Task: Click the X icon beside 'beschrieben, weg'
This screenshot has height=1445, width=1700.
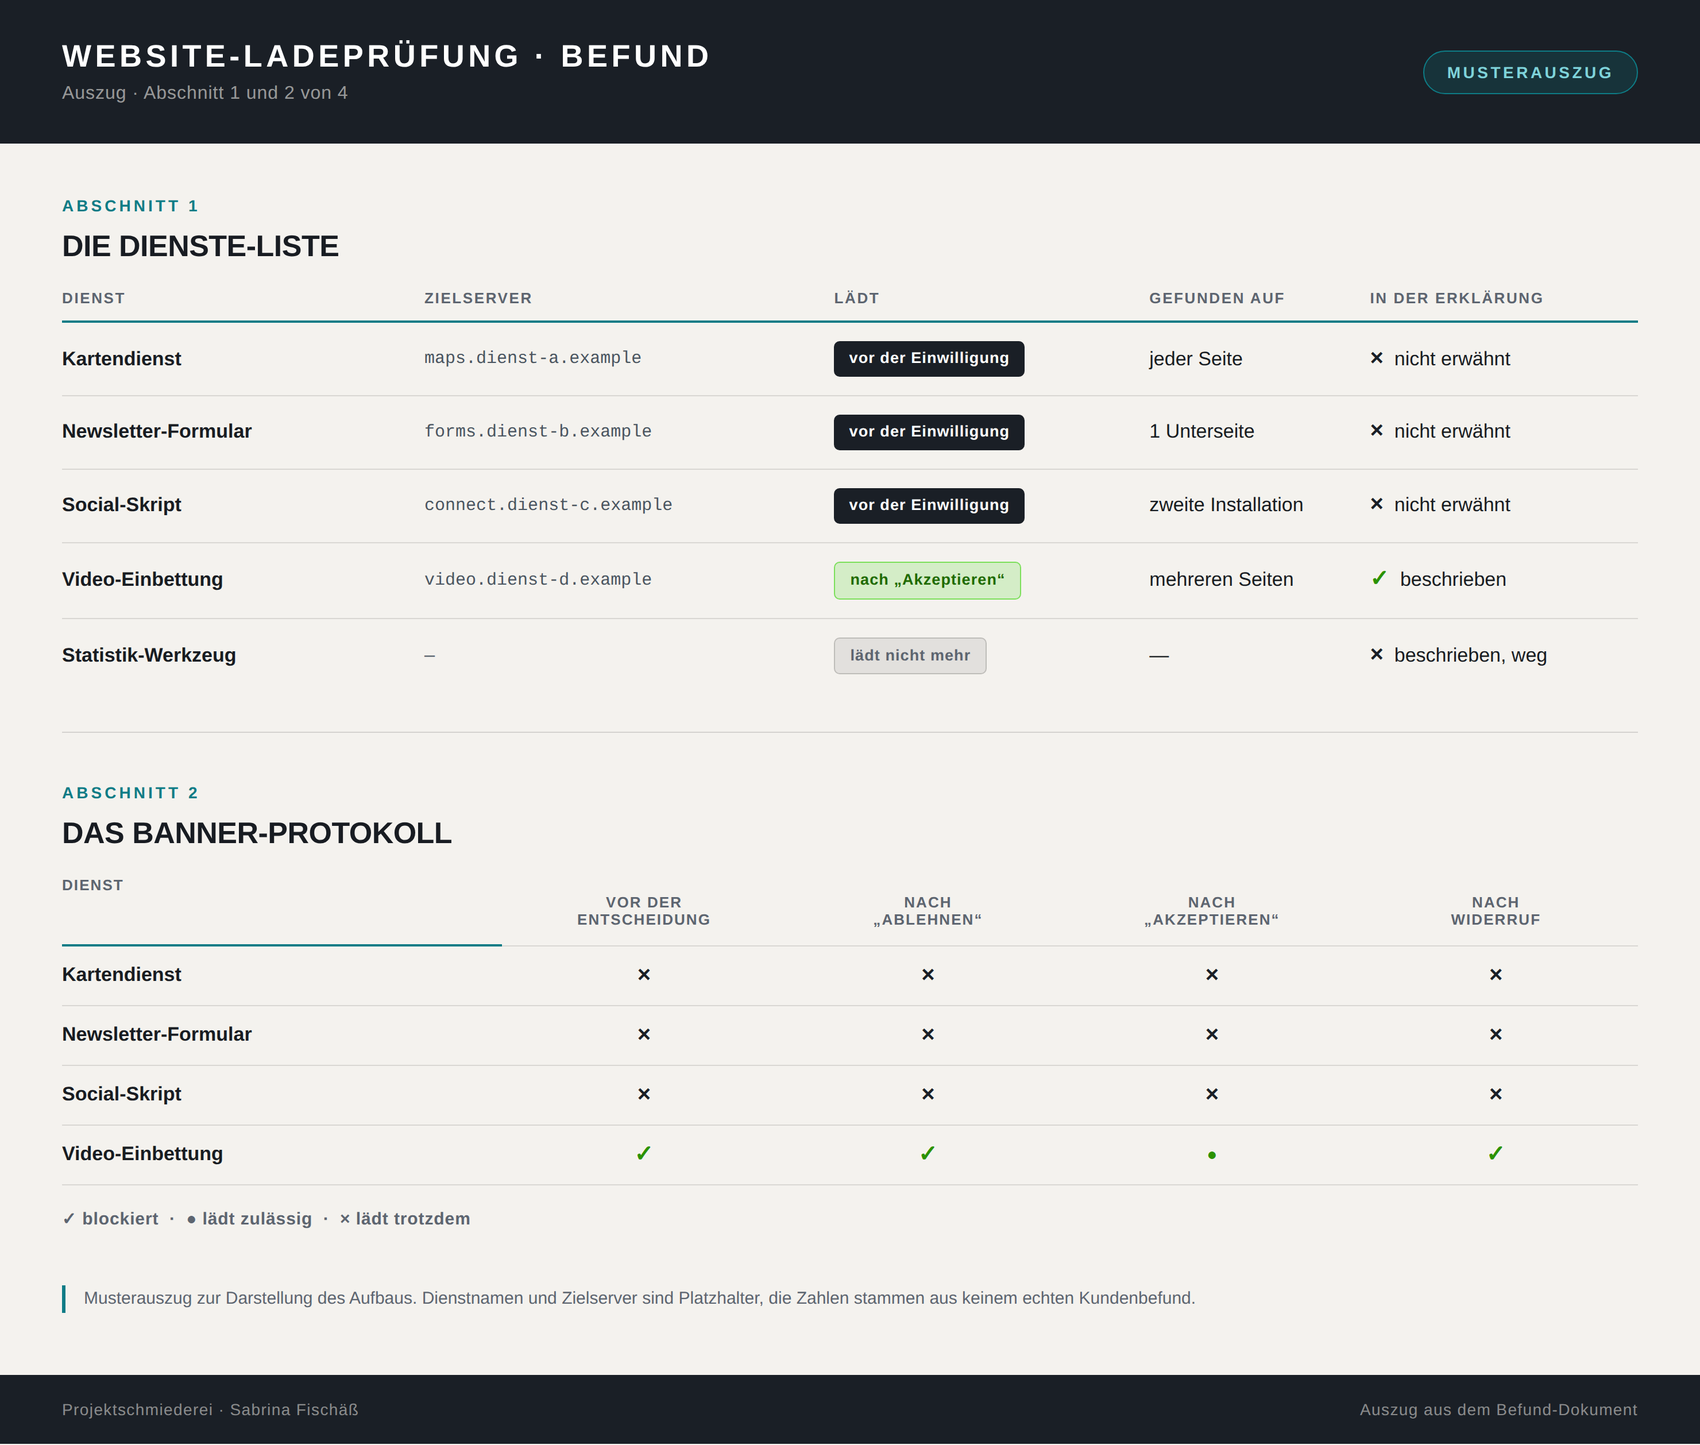Action: click(x=1377, y=655)
